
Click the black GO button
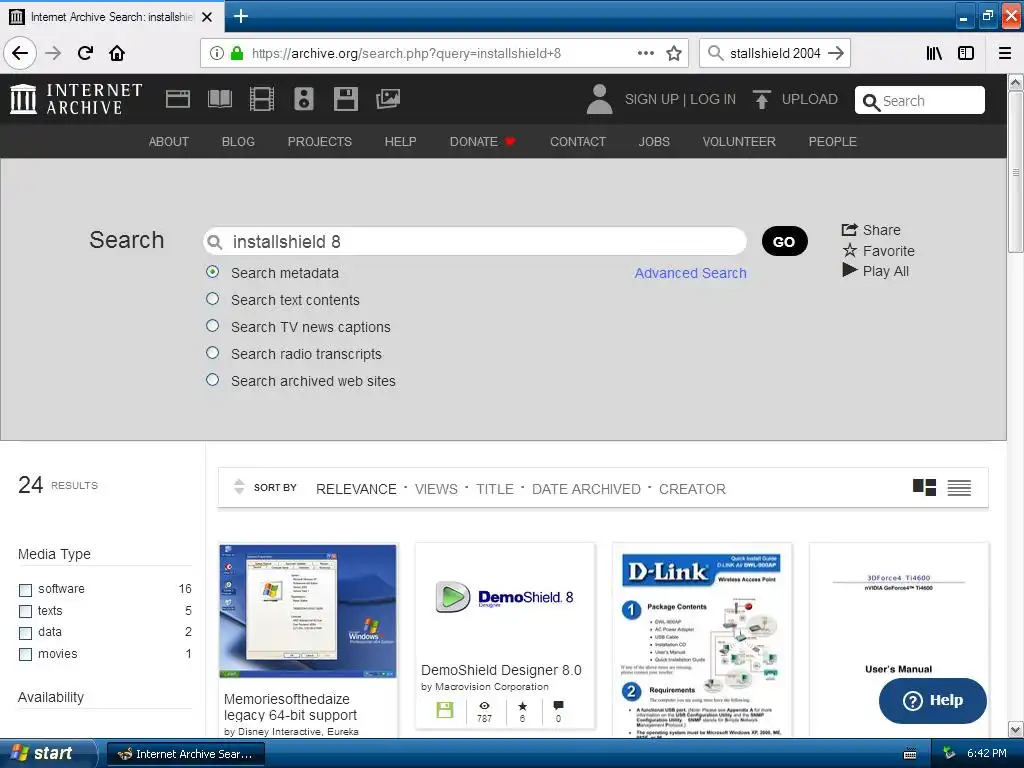784,242
